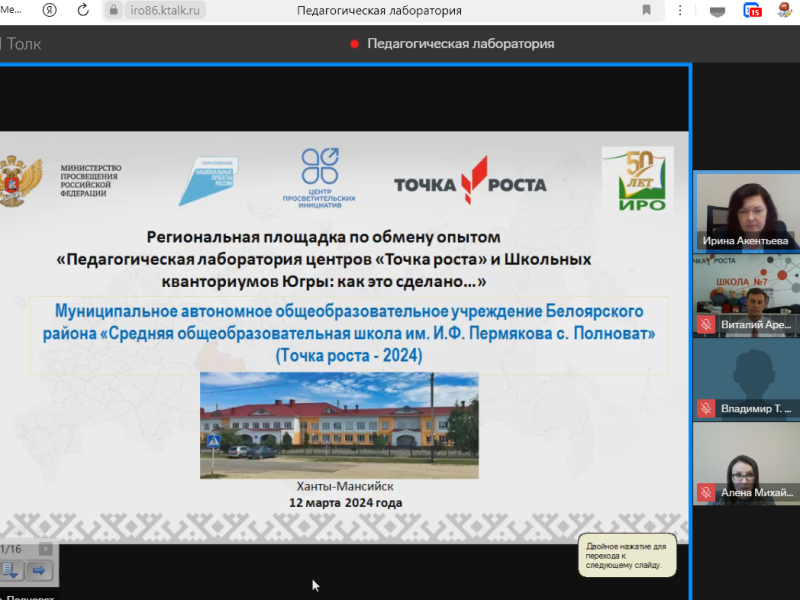Click the site security lock icon
Viewport: 800px width, 600px height.
[x=113, y=11]
